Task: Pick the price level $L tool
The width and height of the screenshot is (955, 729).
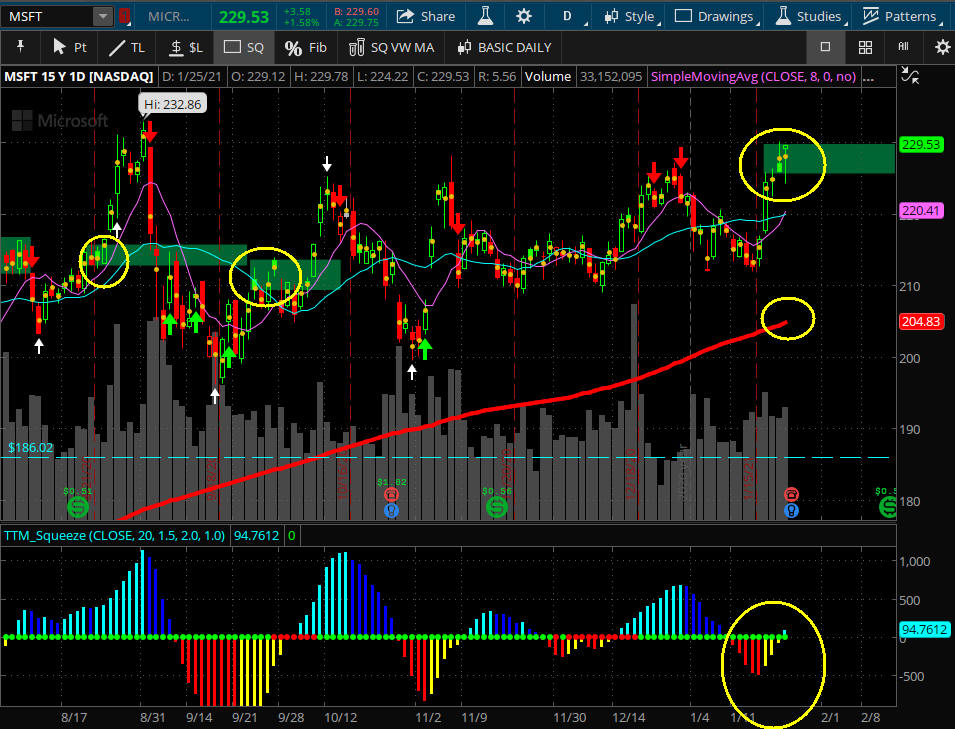Action: pos(185,47)
